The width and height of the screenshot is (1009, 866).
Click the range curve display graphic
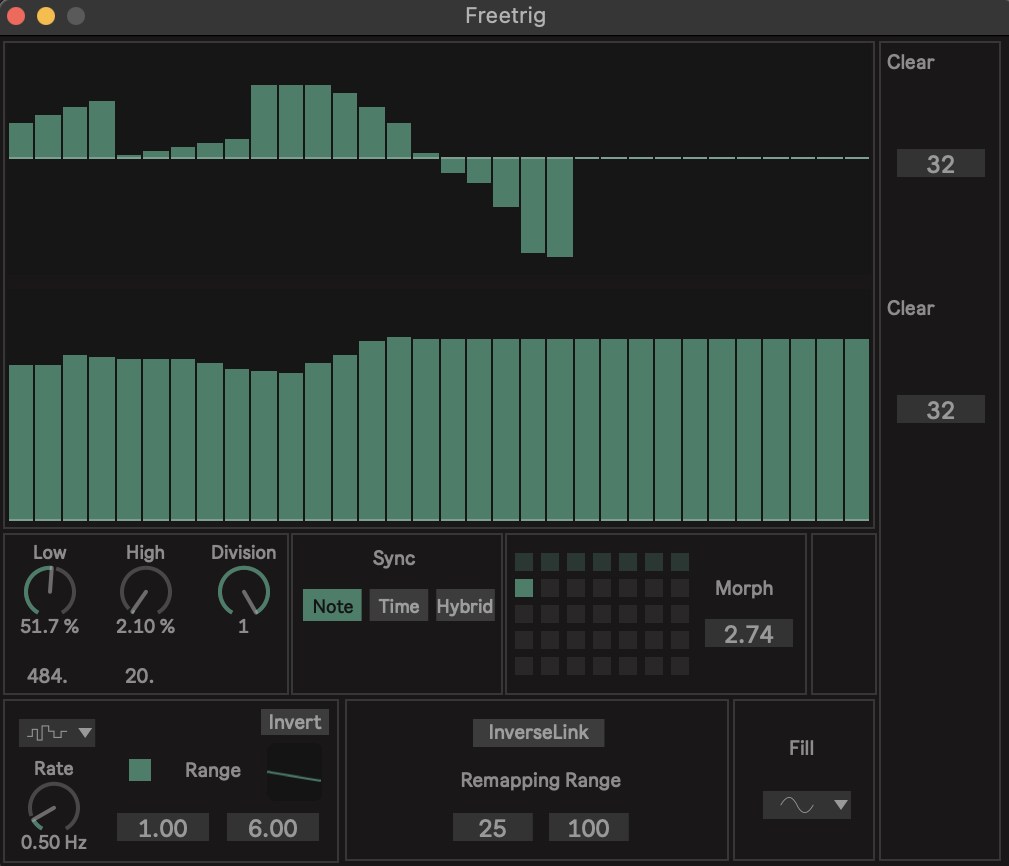294,771
